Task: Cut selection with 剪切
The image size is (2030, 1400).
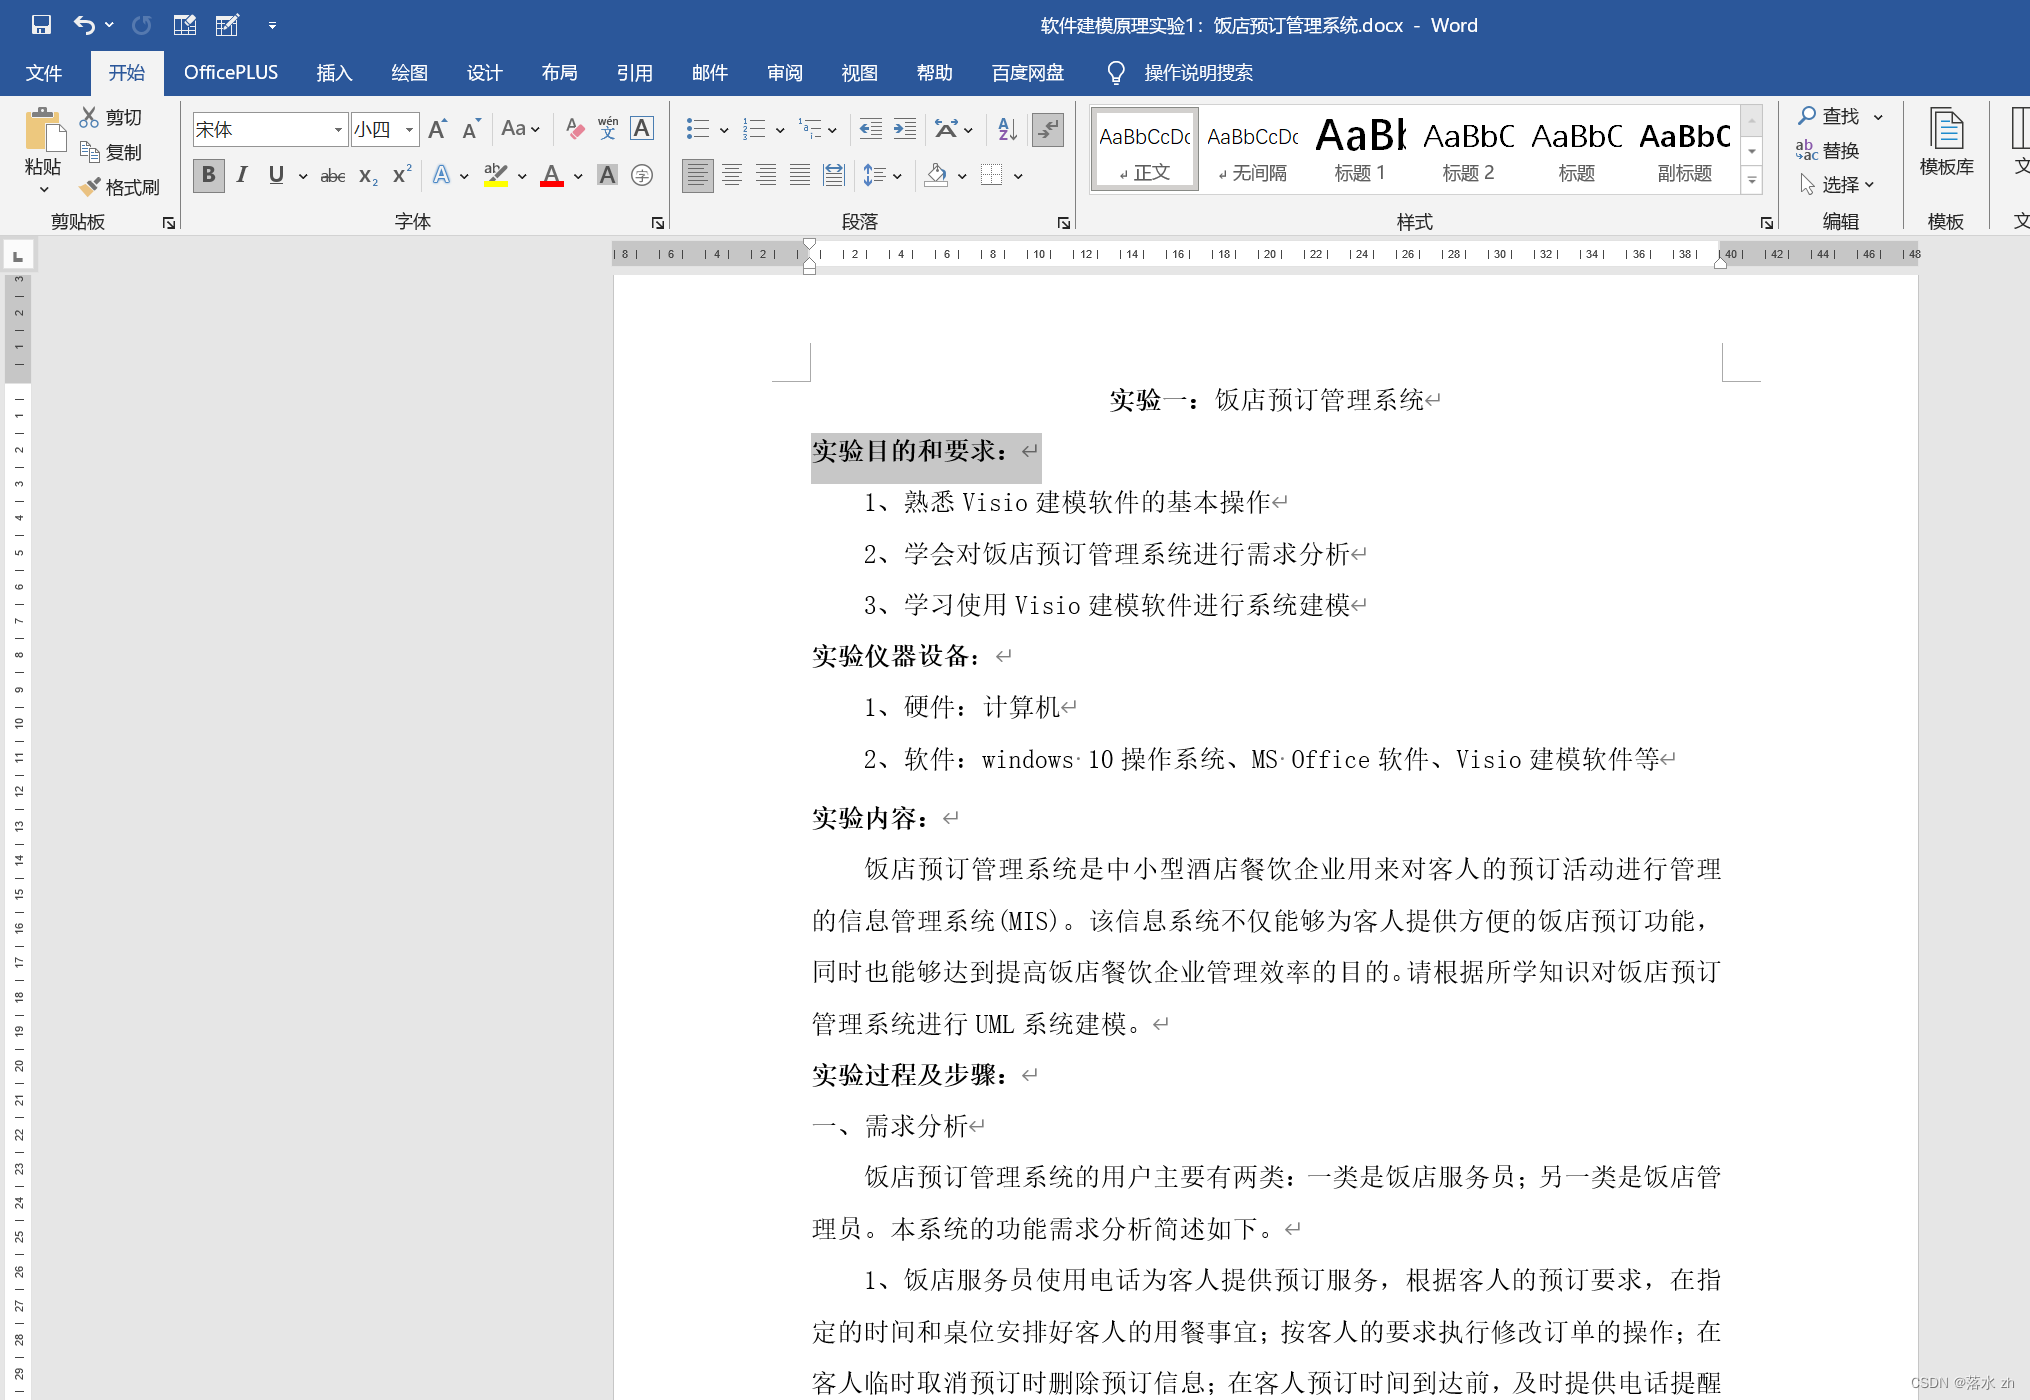Action: coord(111,117)
